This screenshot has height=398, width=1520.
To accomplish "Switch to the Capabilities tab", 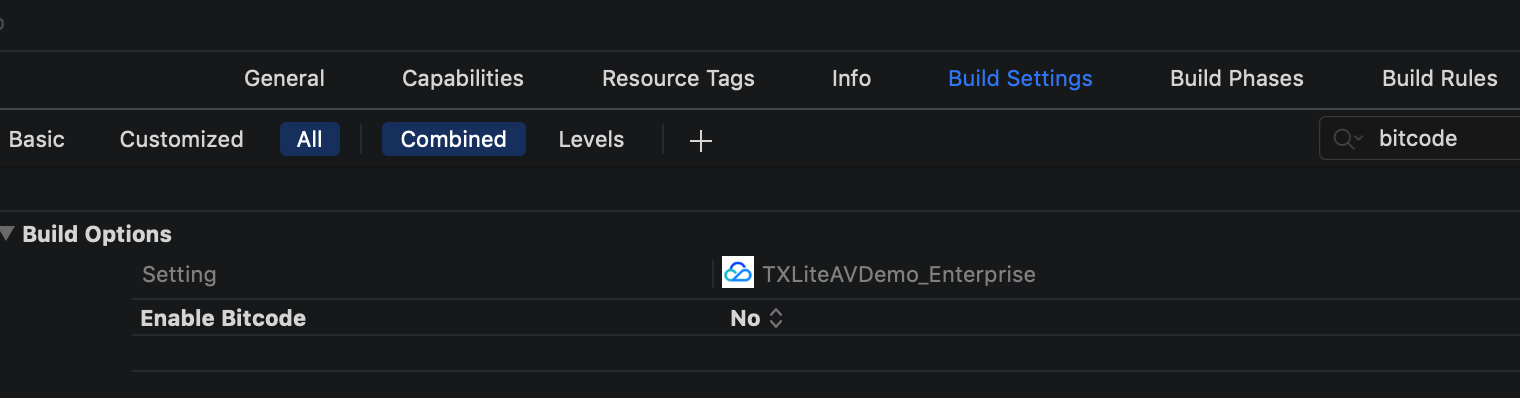I will pyautogui.click(x=463, y=78).
